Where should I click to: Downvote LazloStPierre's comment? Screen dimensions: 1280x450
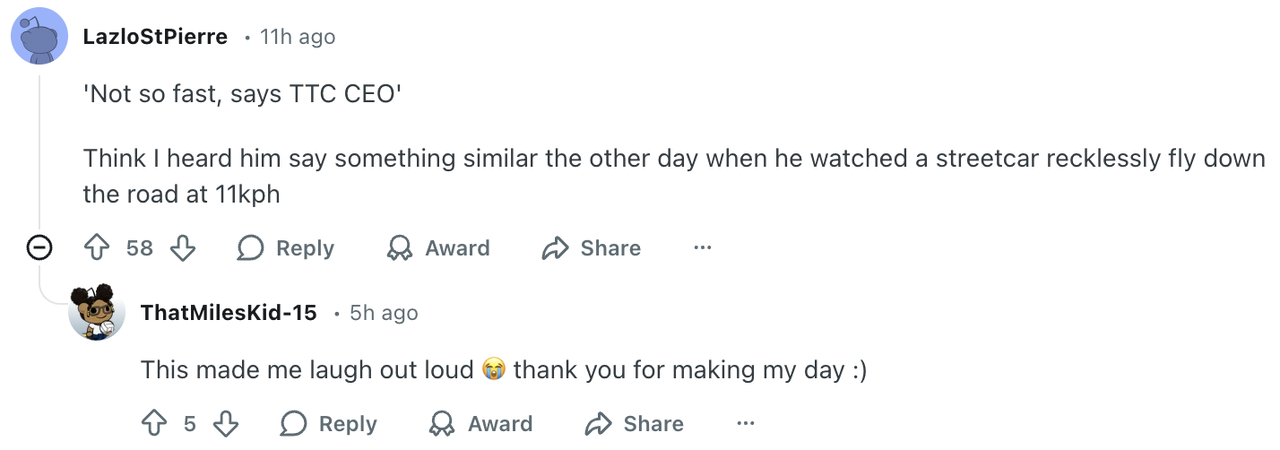click(182, 248)
